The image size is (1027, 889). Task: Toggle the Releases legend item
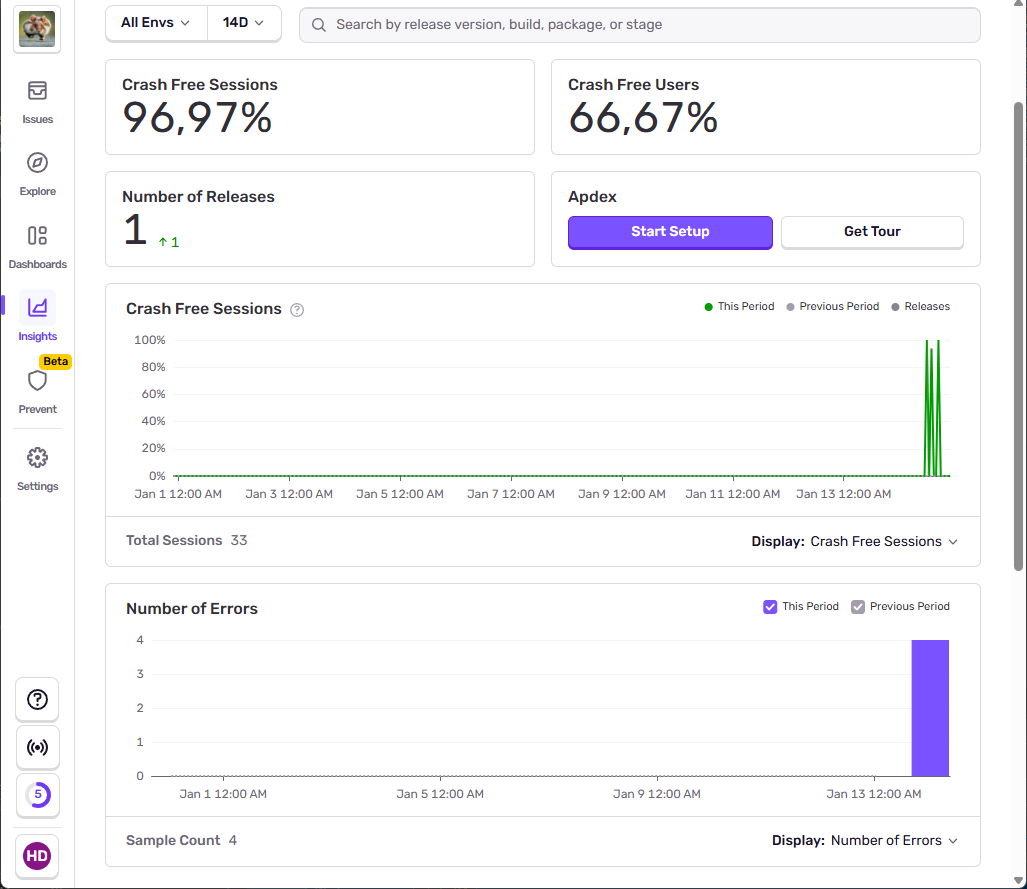pyautogui.click(x=920, y=307)
